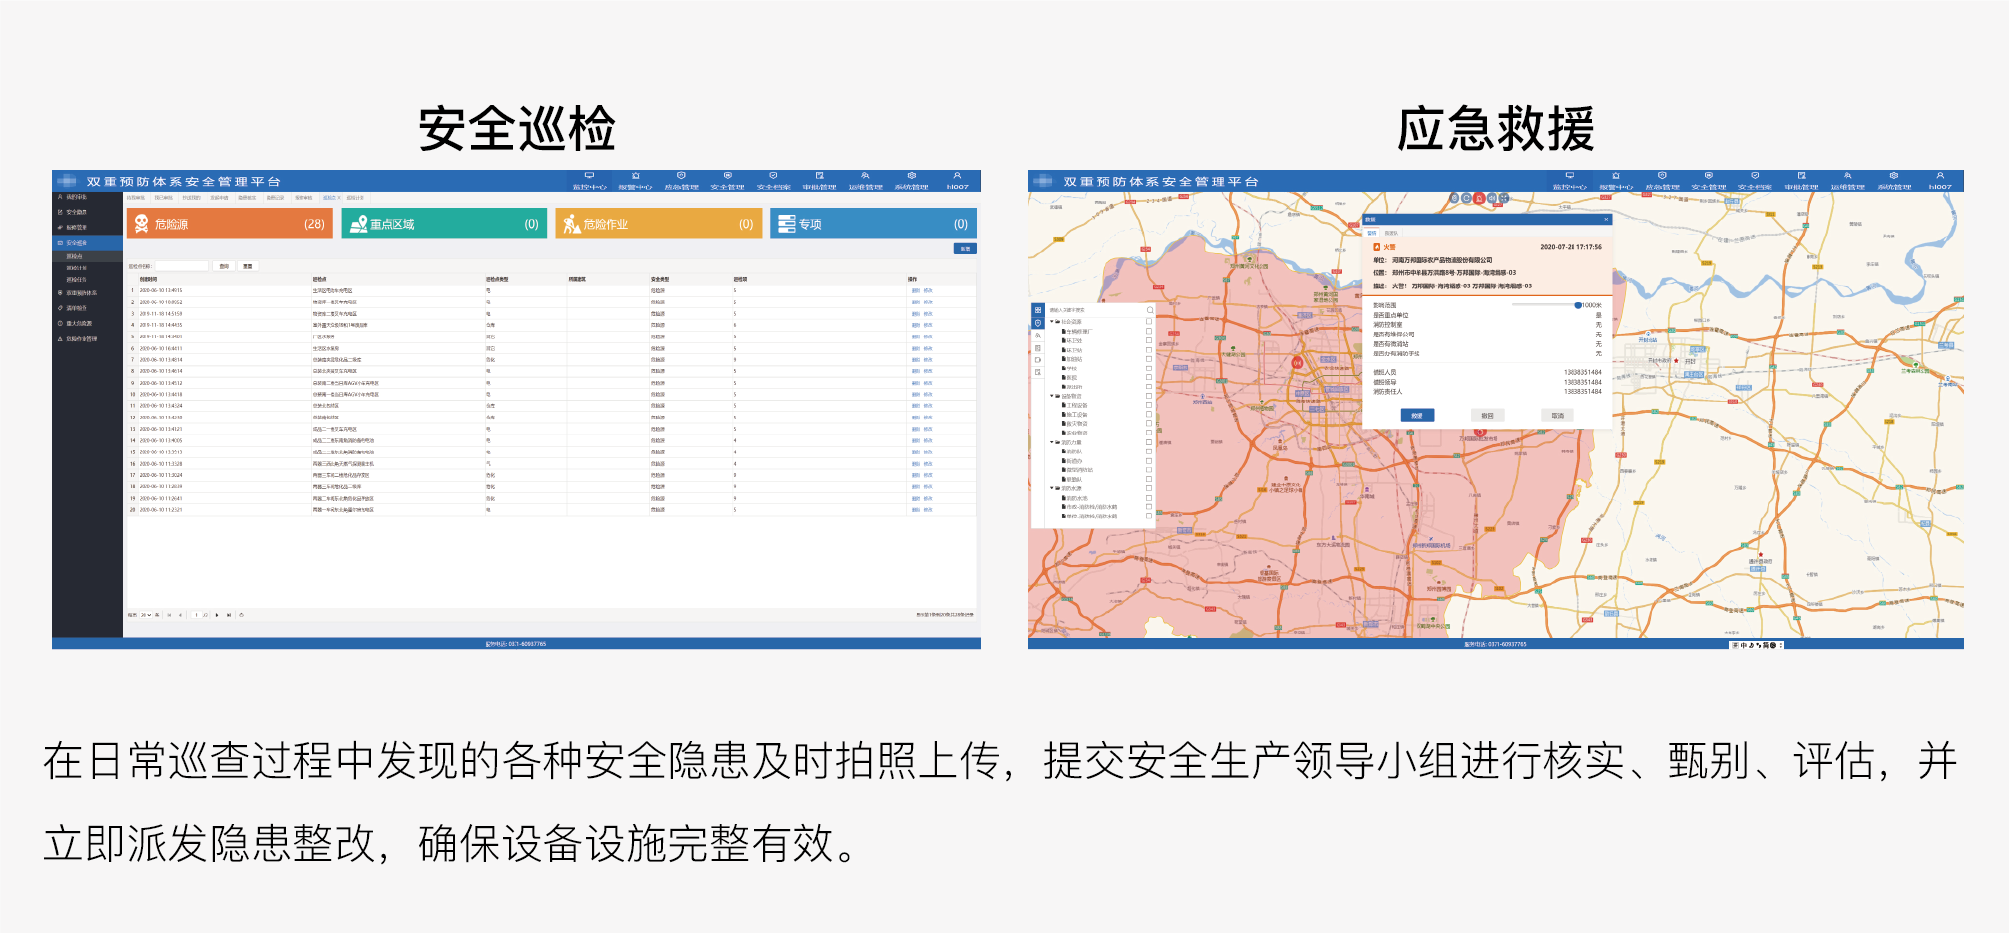Viewport: 2009px width, 933px height.
Task: Open 监控中心 menu in 安全巡检 screenshot
Action: click(589, 181)
